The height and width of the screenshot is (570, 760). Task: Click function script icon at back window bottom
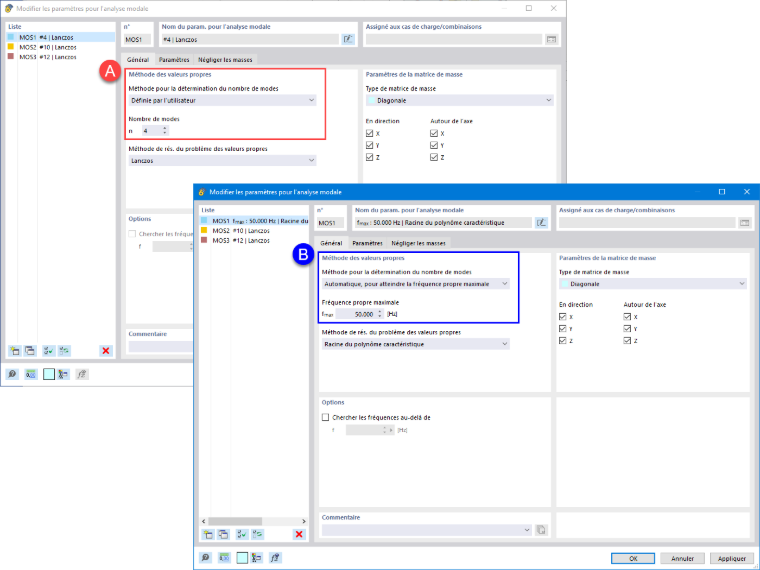coord(82,374)
